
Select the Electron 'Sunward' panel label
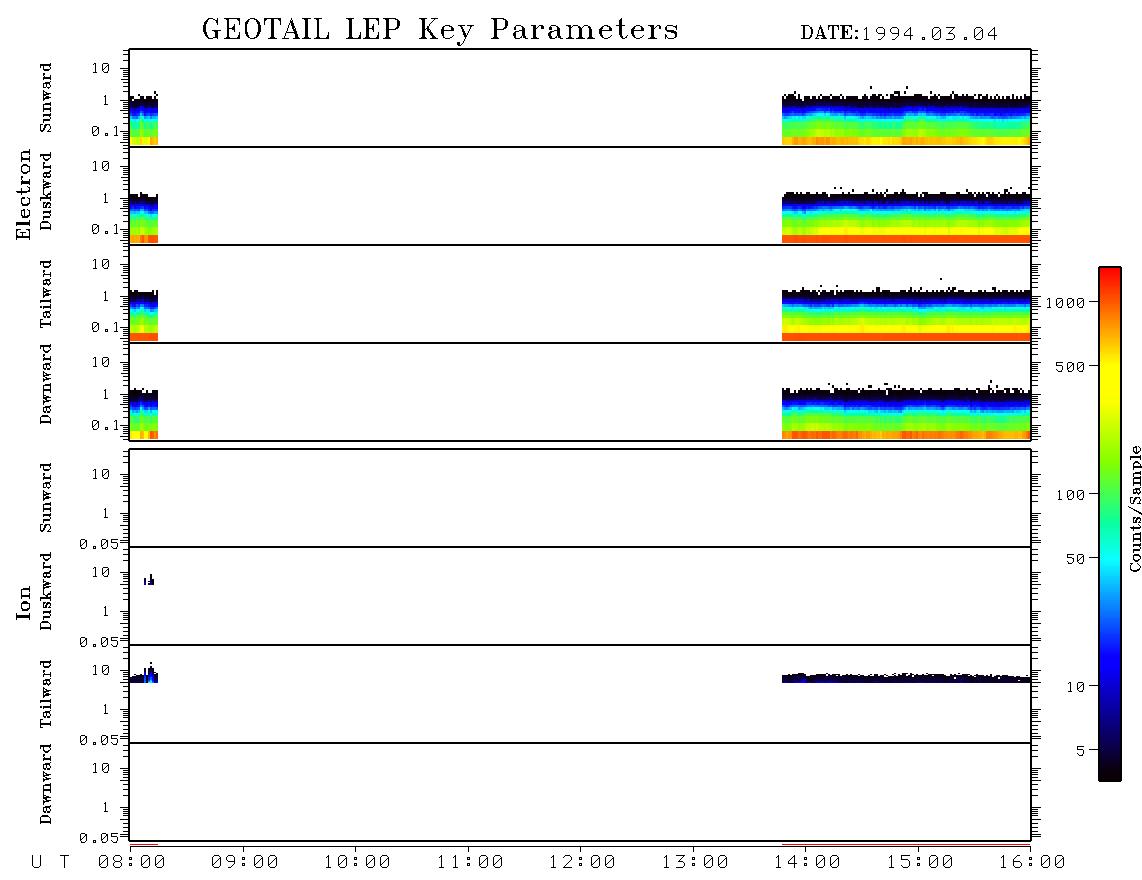tap(46, 98)
